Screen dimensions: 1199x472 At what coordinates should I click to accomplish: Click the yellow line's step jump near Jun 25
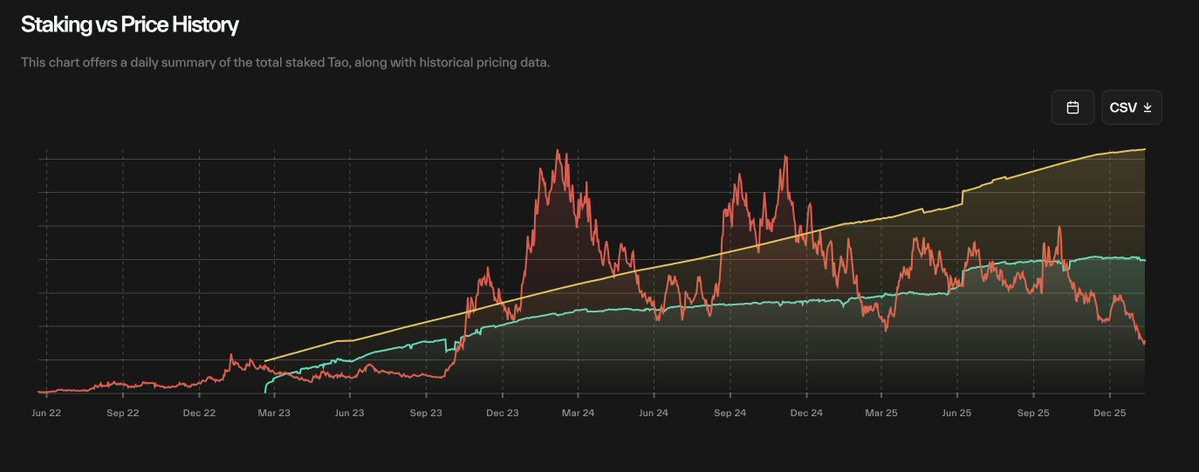pos(963,198)
